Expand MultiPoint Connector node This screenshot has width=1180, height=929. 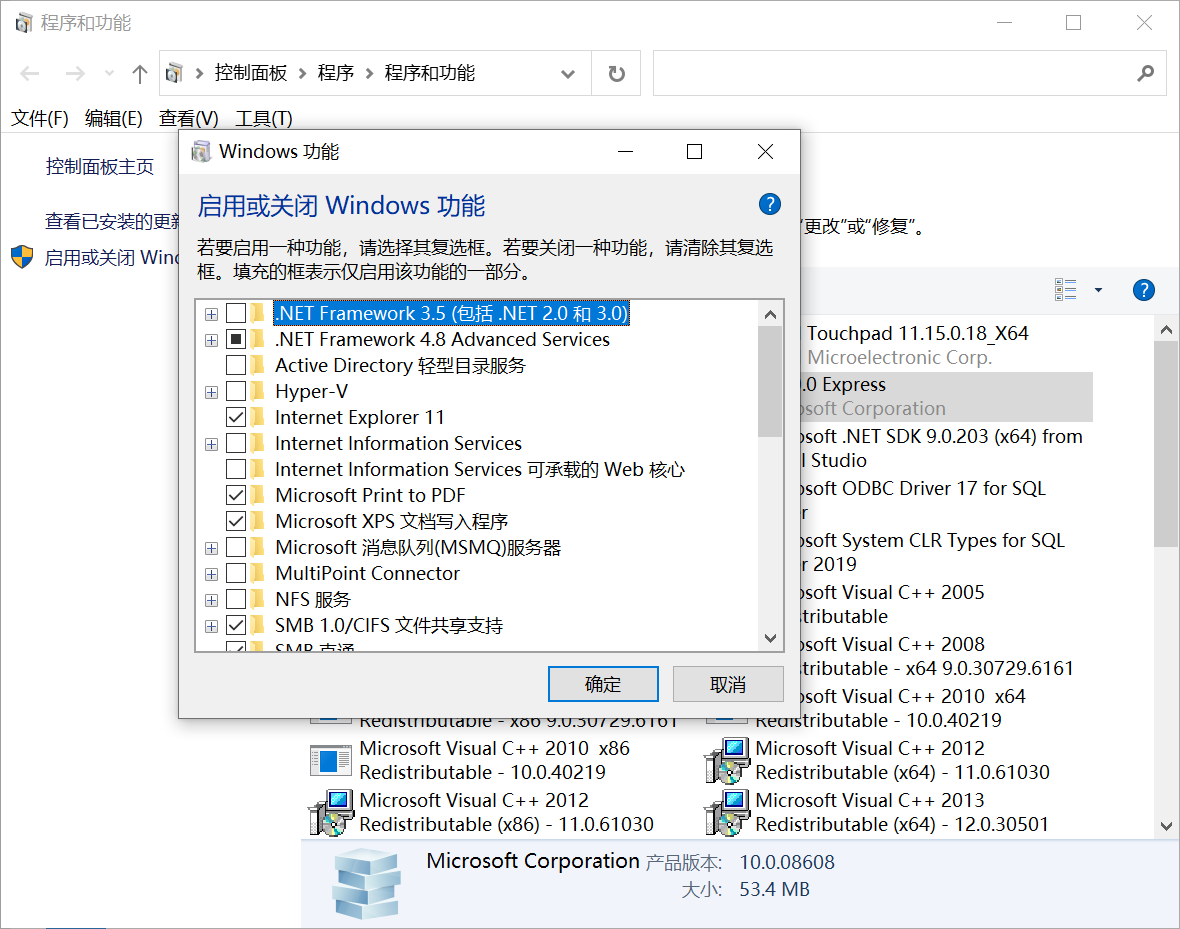[211, 574]
